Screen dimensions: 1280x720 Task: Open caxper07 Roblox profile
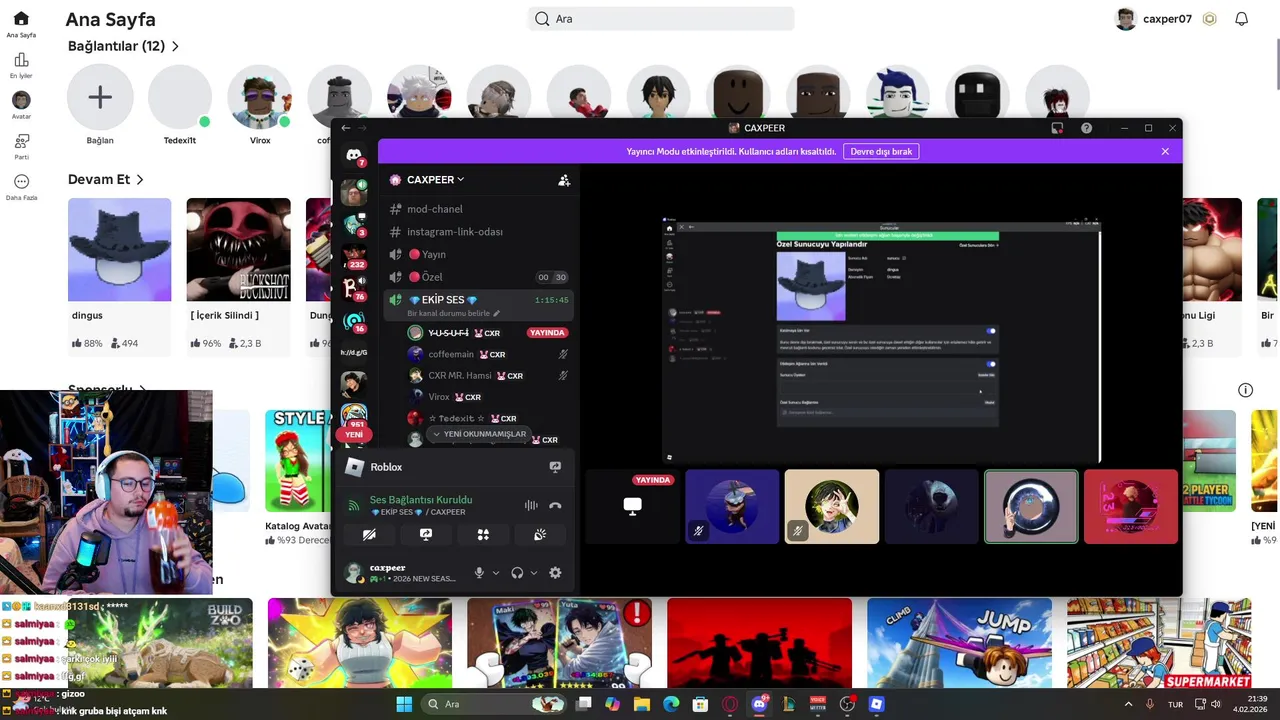pos(1153,19)
